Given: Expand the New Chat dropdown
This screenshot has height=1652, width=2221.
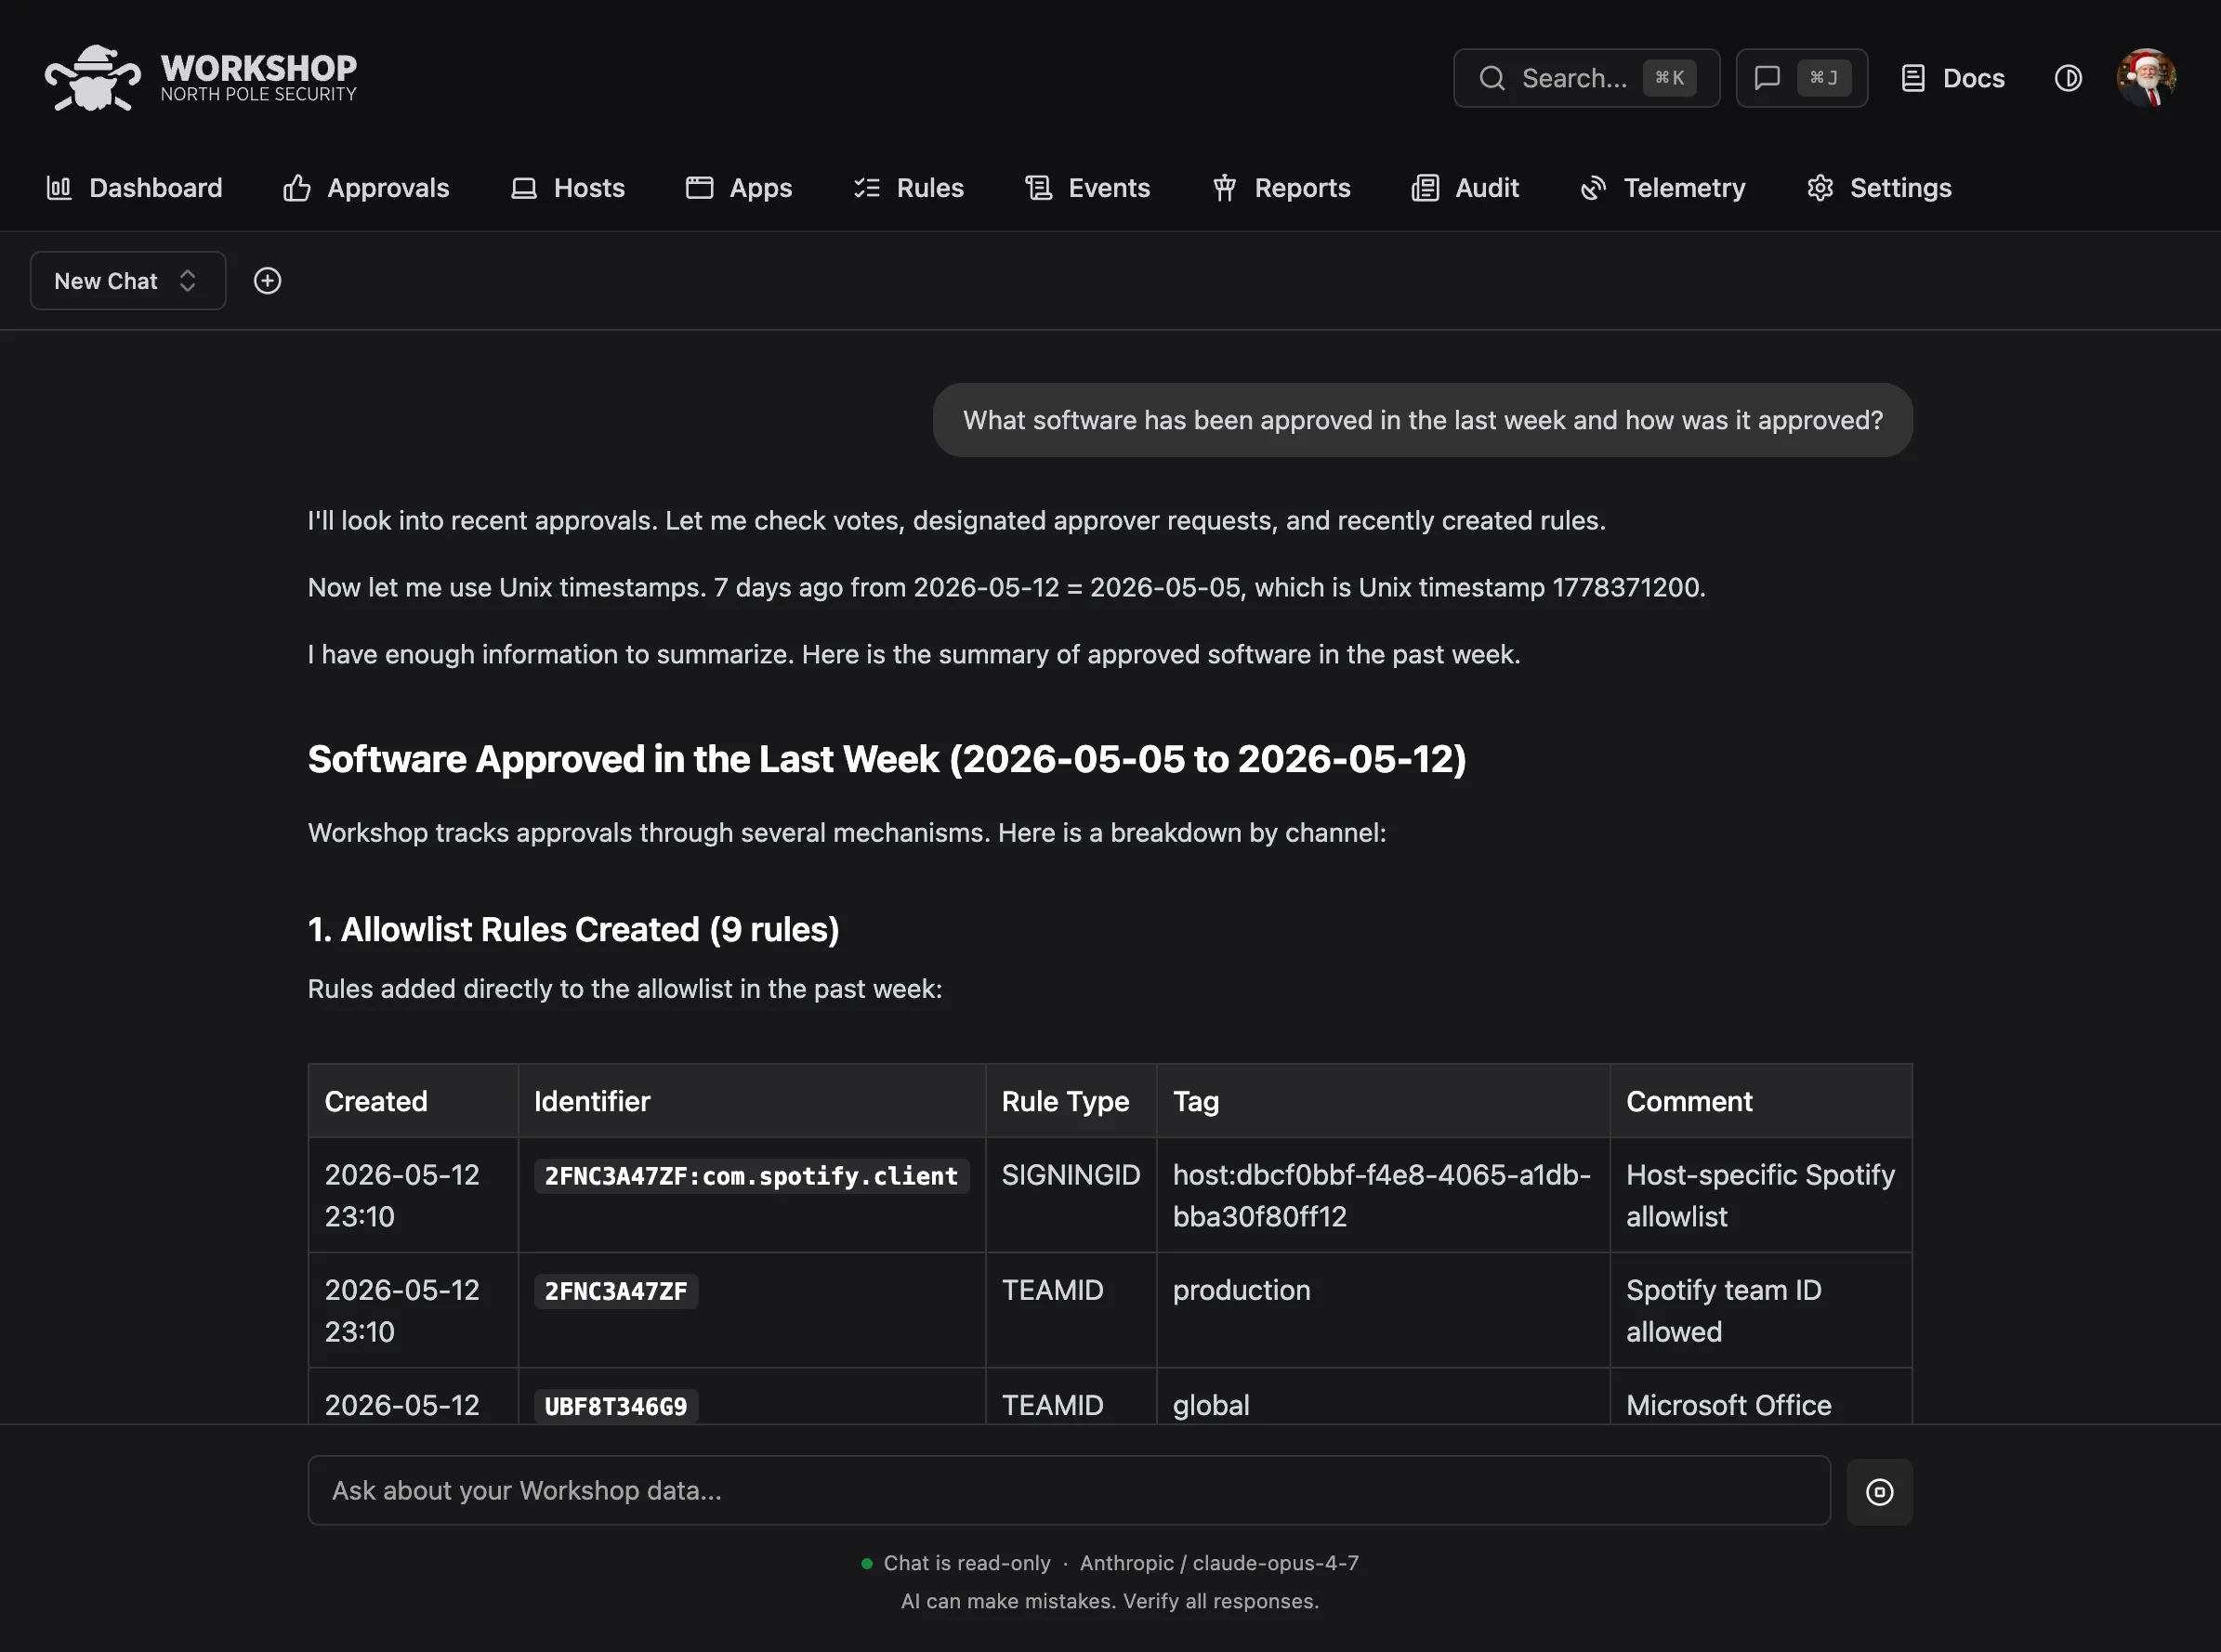Looking at the screenshot, I should tap(128, 281).
